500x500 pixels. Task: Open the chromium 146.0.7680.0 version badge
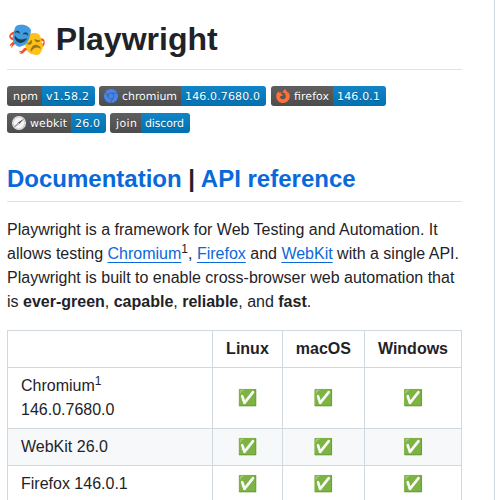(183, 96)
